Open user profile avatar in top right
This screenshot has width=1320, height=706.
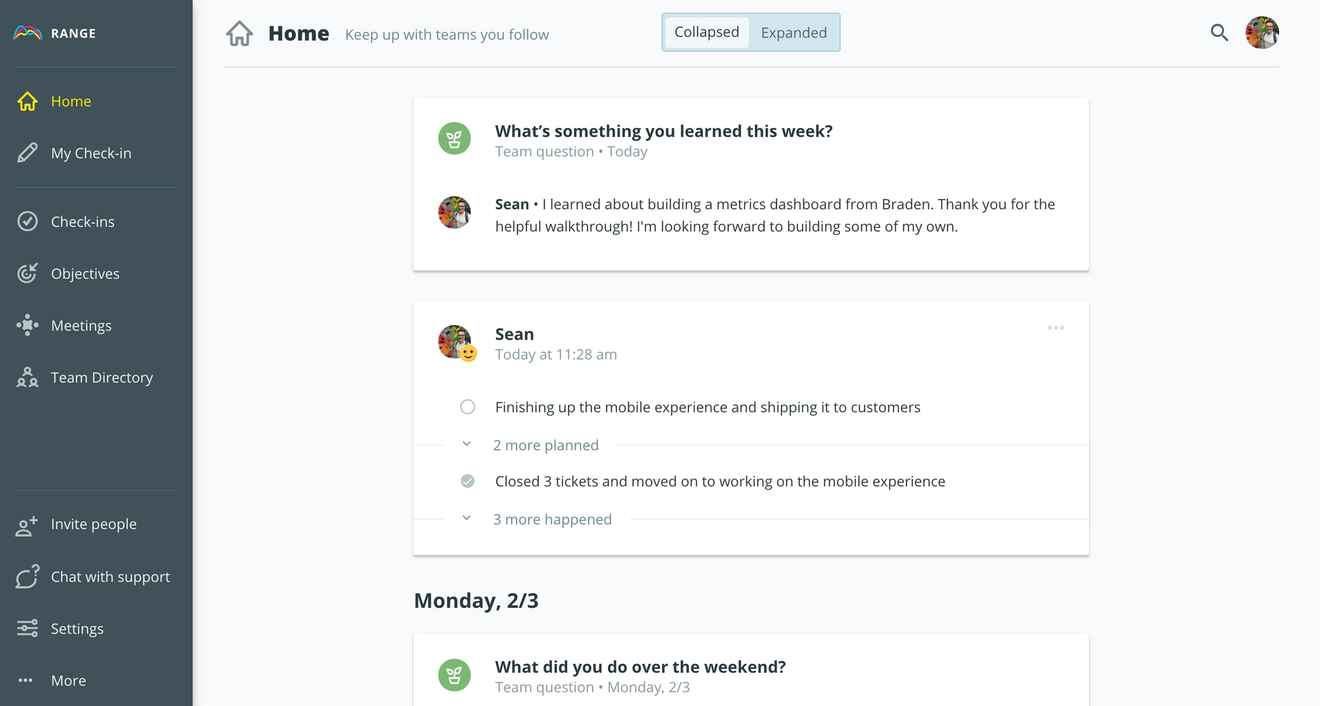coord(1262,32)
